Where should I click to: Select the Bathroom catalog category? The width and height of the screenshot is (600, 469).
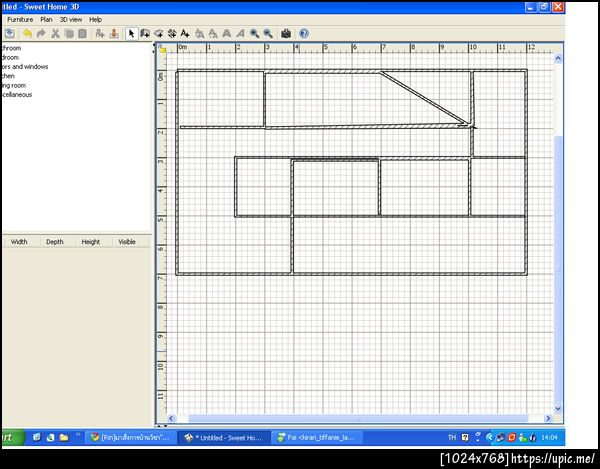pyautogui.click(x=11, y=48)
